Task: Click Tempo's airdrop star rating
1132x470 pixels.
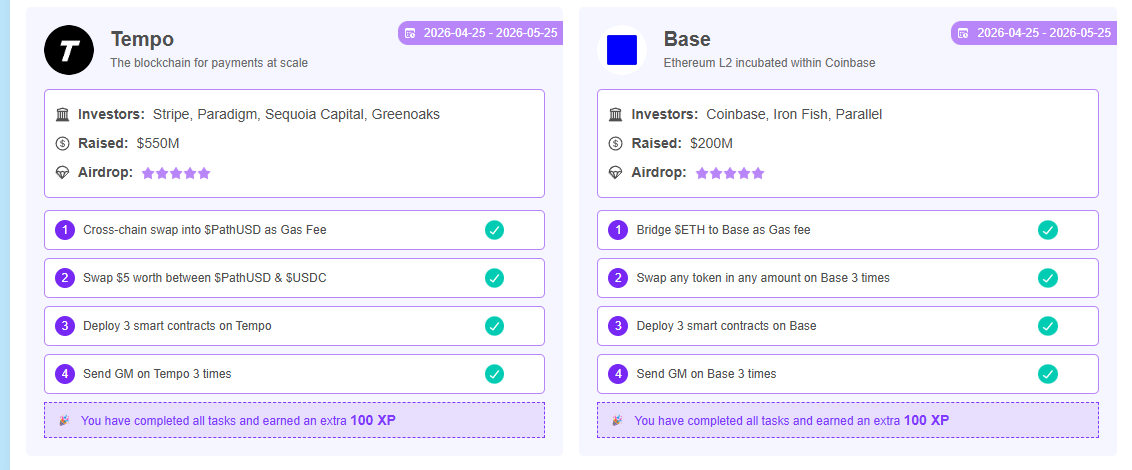Action: point(176,173)
